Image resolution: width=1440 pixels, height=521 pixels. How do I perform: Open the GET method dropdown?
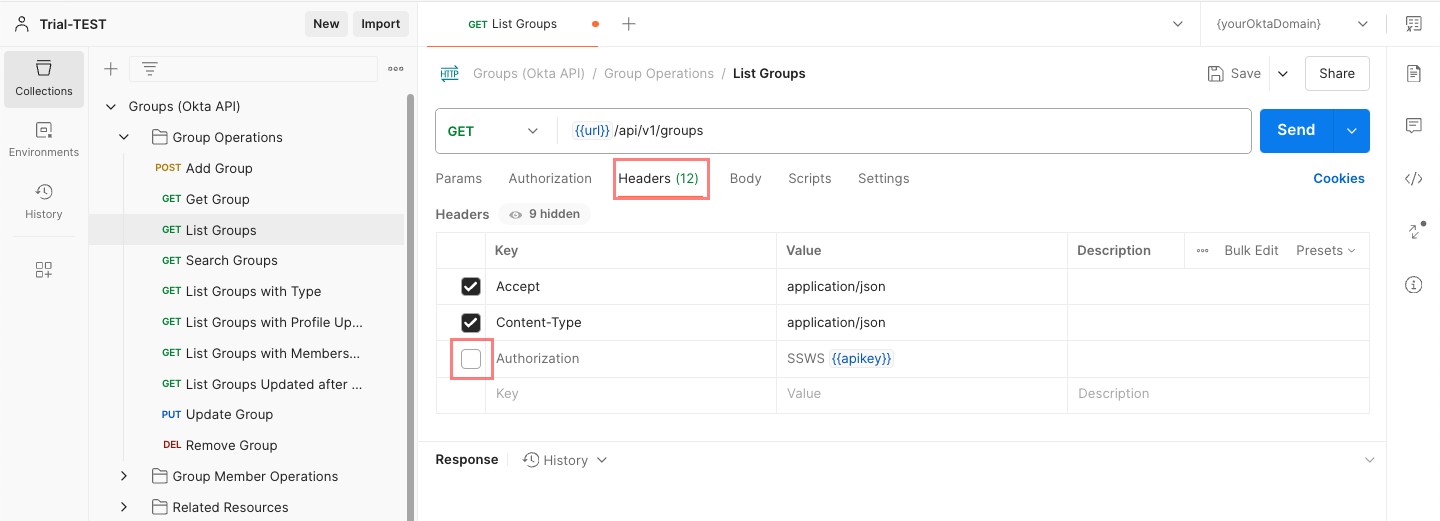(493, 131)
